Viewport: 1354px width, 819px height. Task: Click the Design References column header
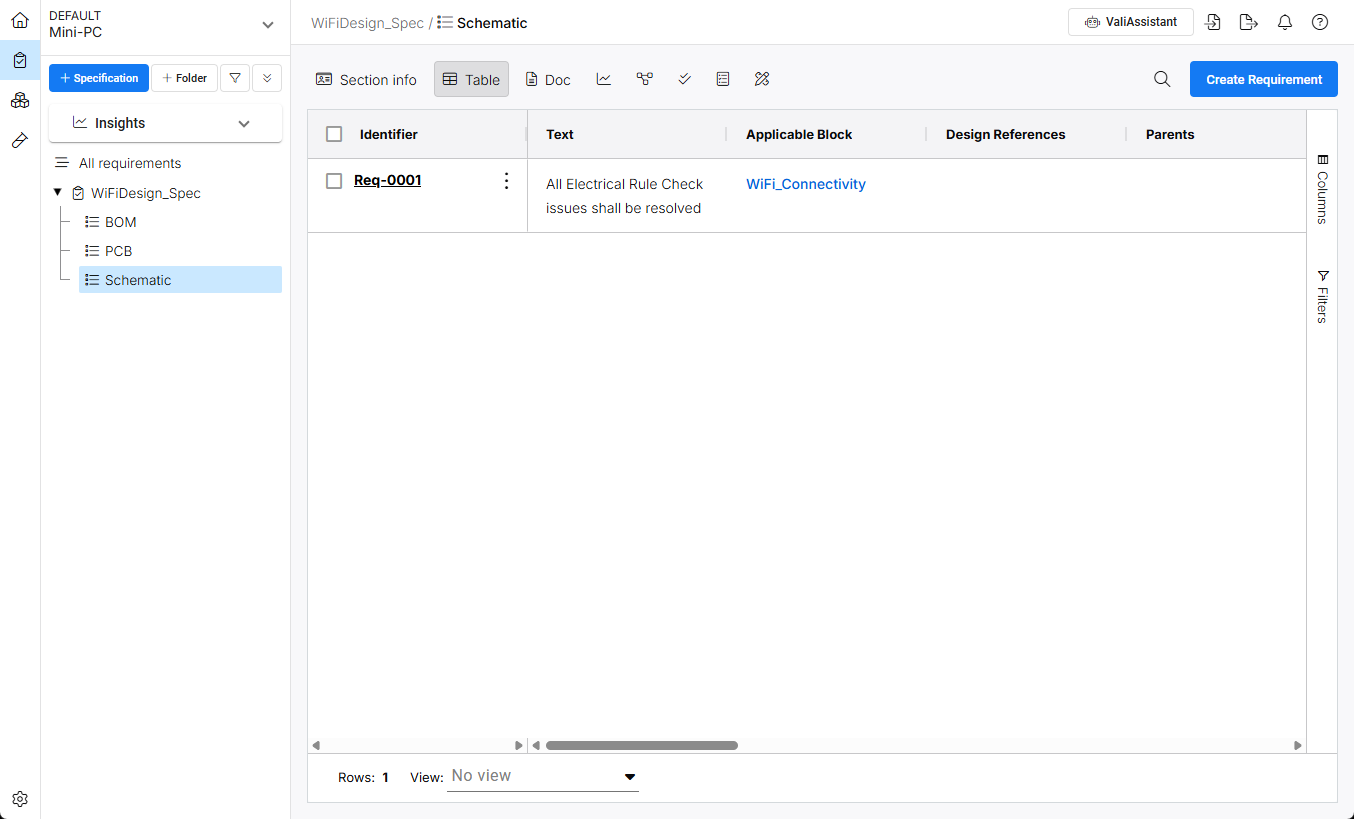[1006, 134]
